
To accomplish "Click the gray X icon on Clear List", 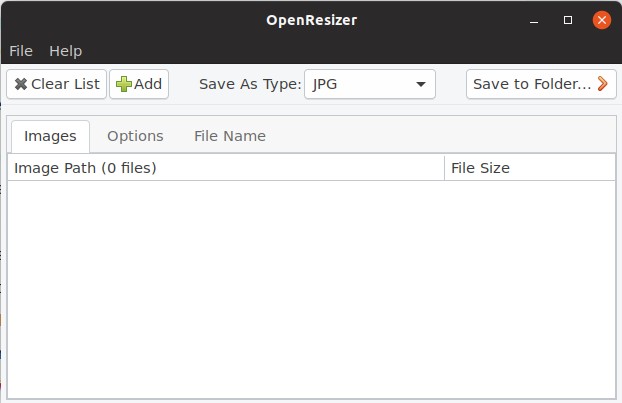I will tap(21, 84).
